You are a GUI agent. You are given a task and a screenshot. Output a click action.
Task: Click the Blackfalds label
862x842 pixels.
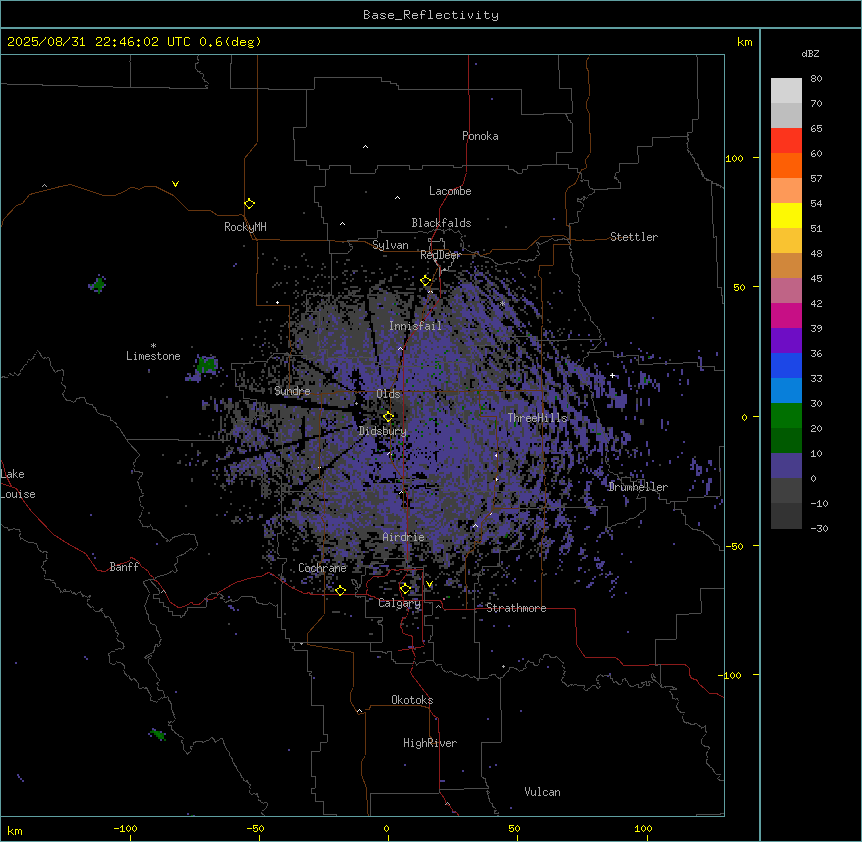click(x=441, y=223)
